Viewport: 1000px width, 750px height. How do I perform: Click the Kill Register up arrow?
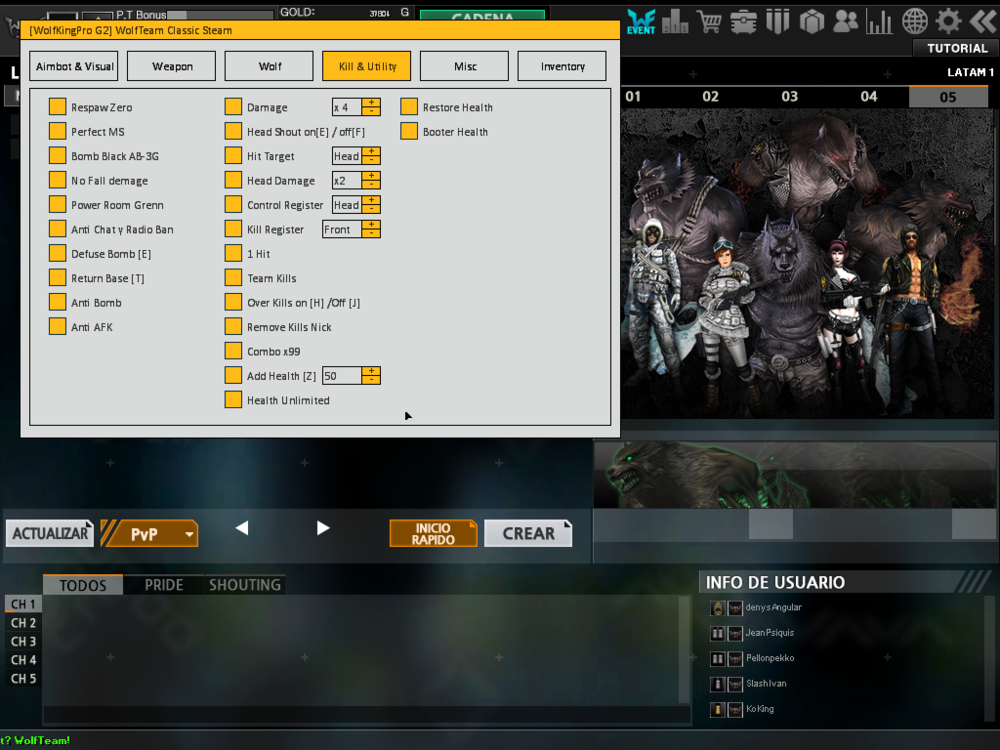click(371, 225)
